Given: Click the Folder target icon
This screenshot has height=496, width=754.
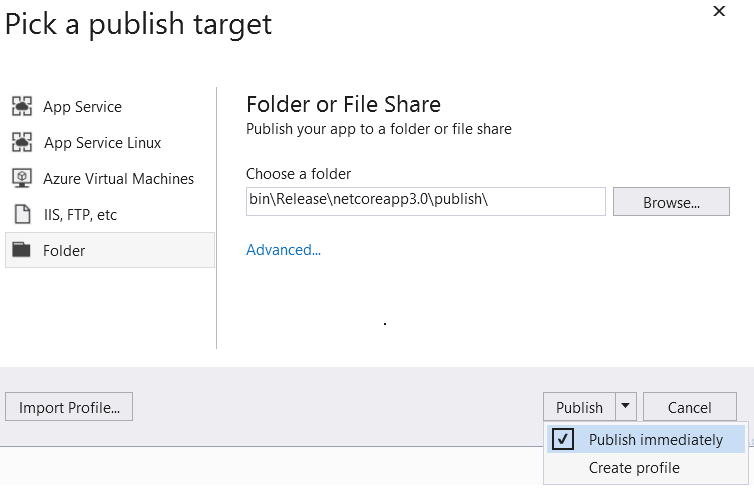Looking at the screenshot, I should [22, 250].
